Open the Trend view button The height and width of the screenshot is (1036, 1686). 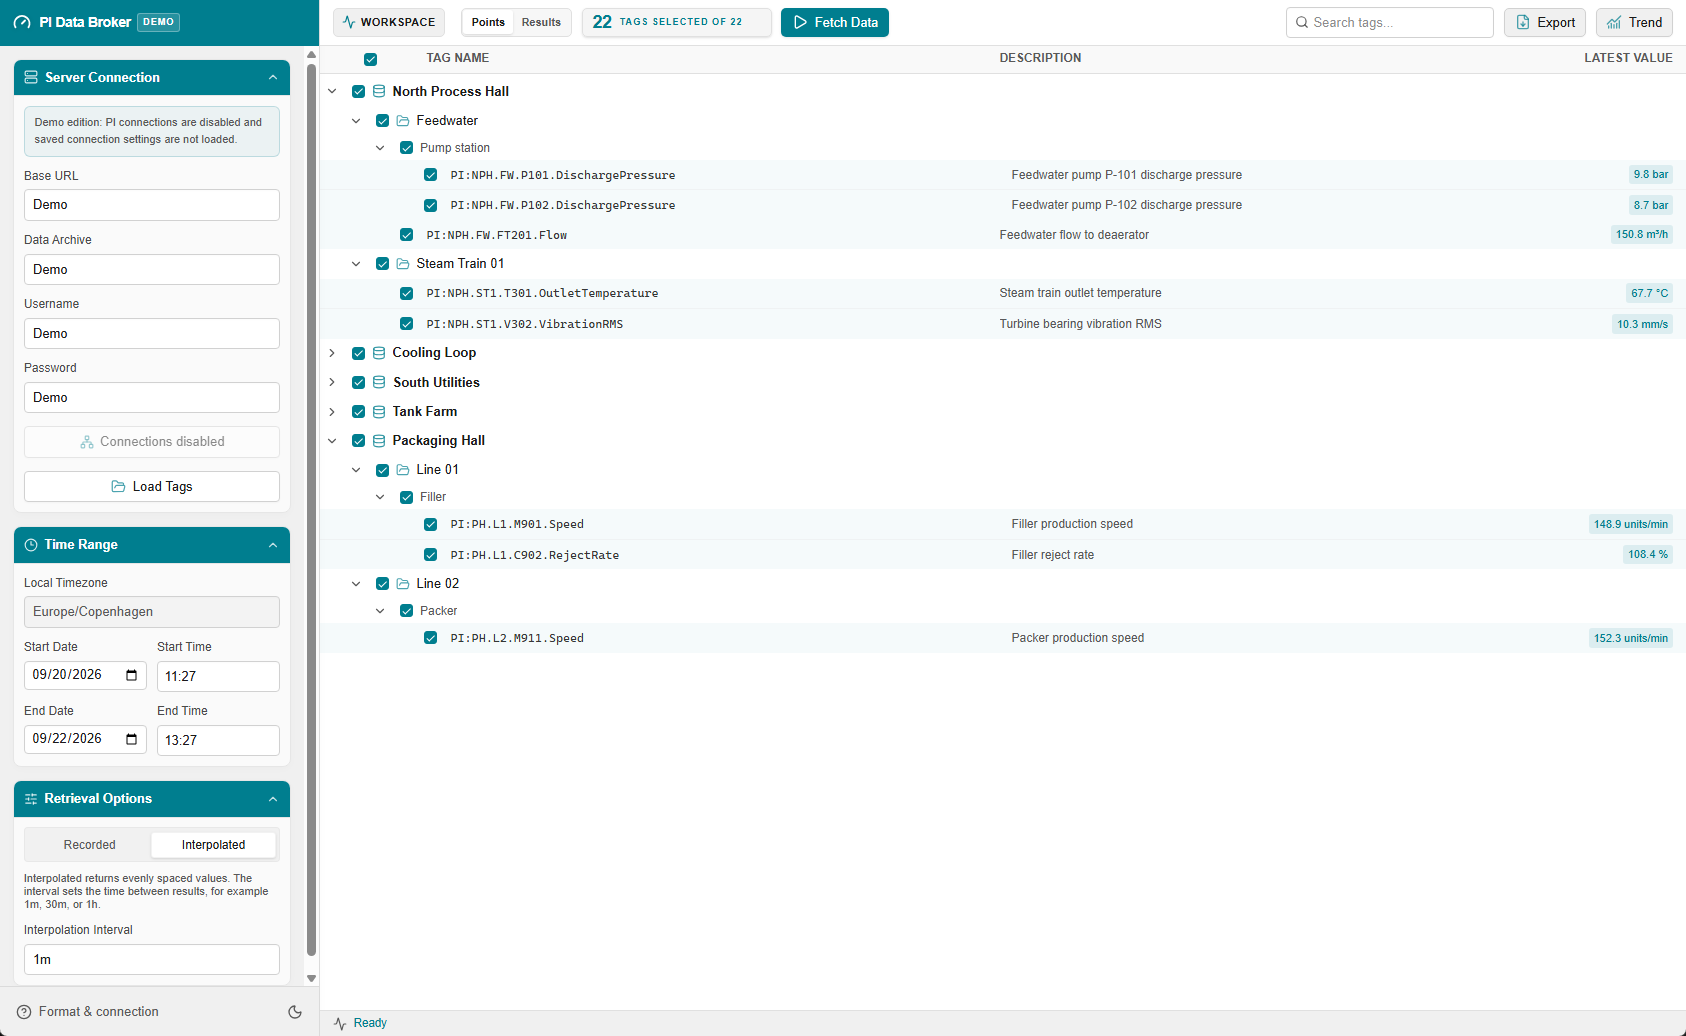coord(1634,22)
